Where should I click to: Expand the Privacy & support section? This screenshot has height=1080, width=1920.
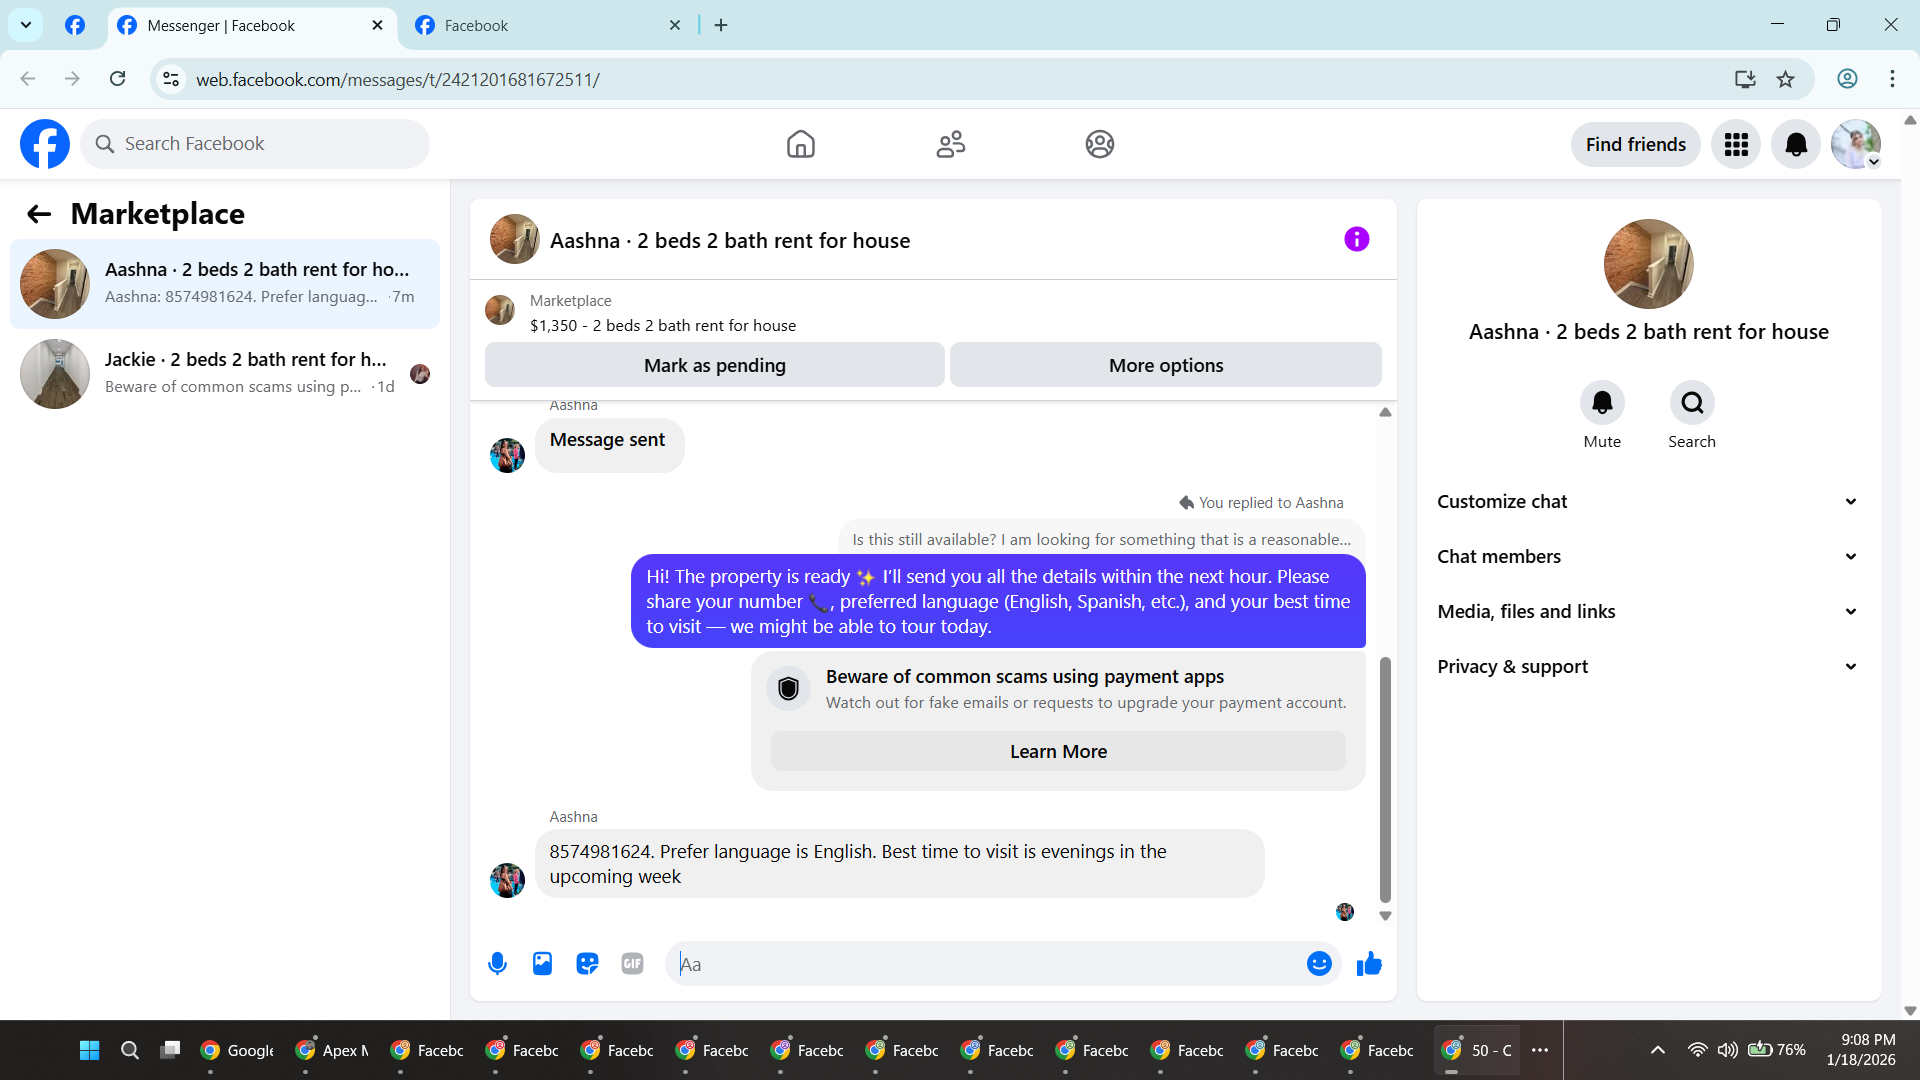[1648, 667]
